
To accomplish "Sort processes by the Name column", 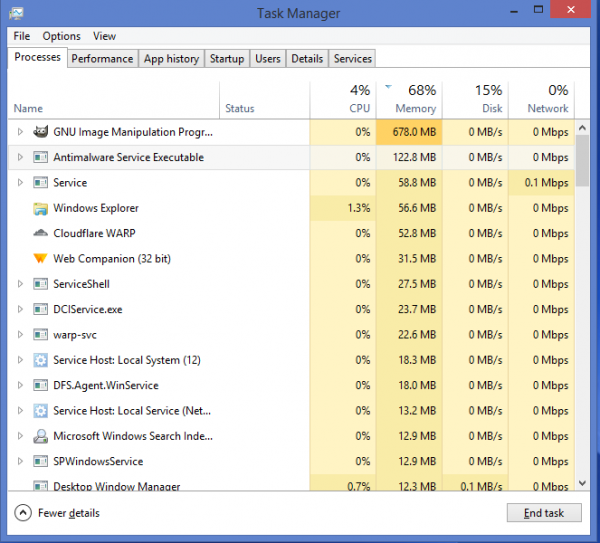I will point(113,100).
